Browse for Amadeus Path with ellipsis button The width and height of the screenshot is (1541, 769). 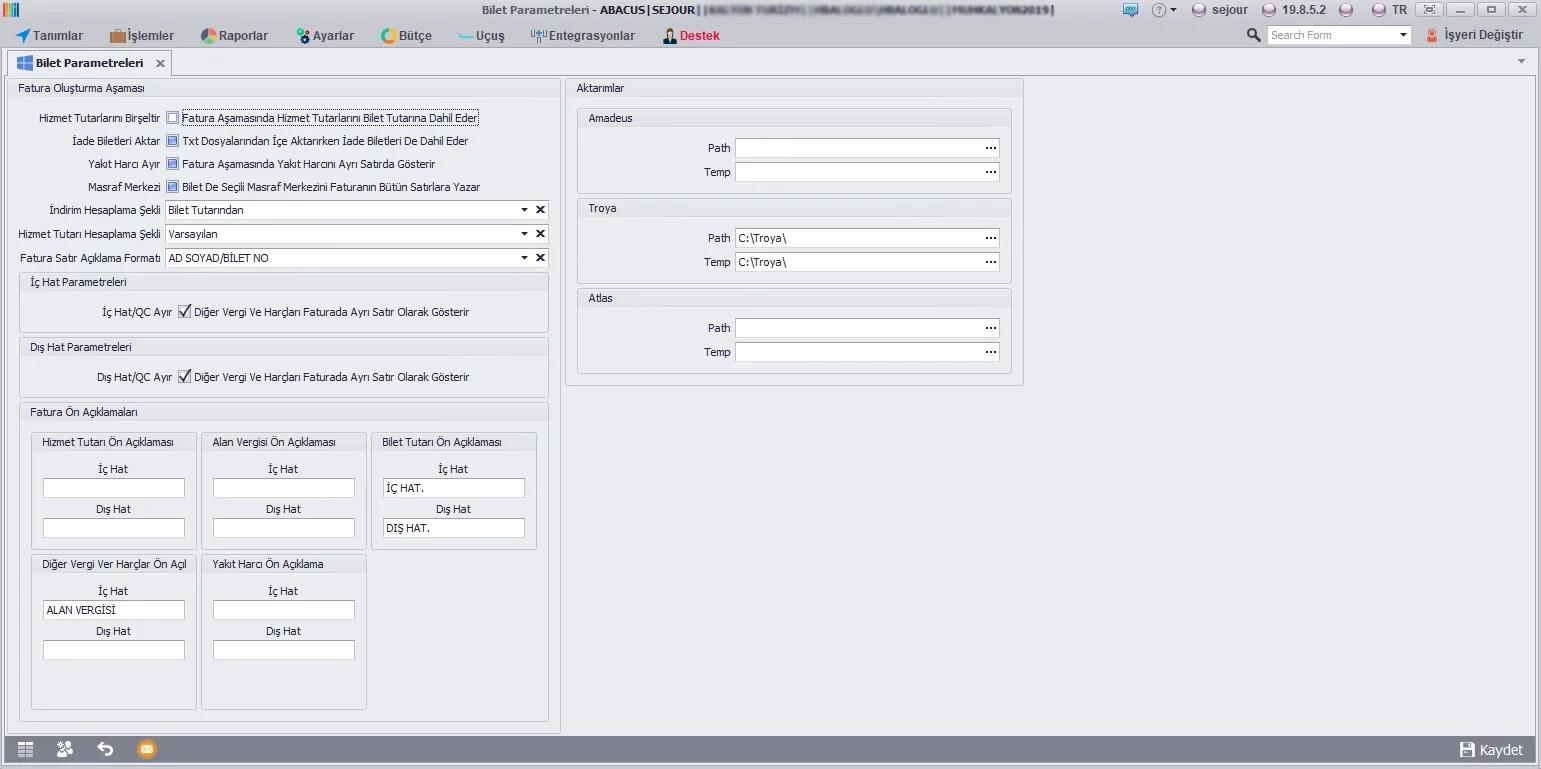pyautogui.click(x=991, y=148)
